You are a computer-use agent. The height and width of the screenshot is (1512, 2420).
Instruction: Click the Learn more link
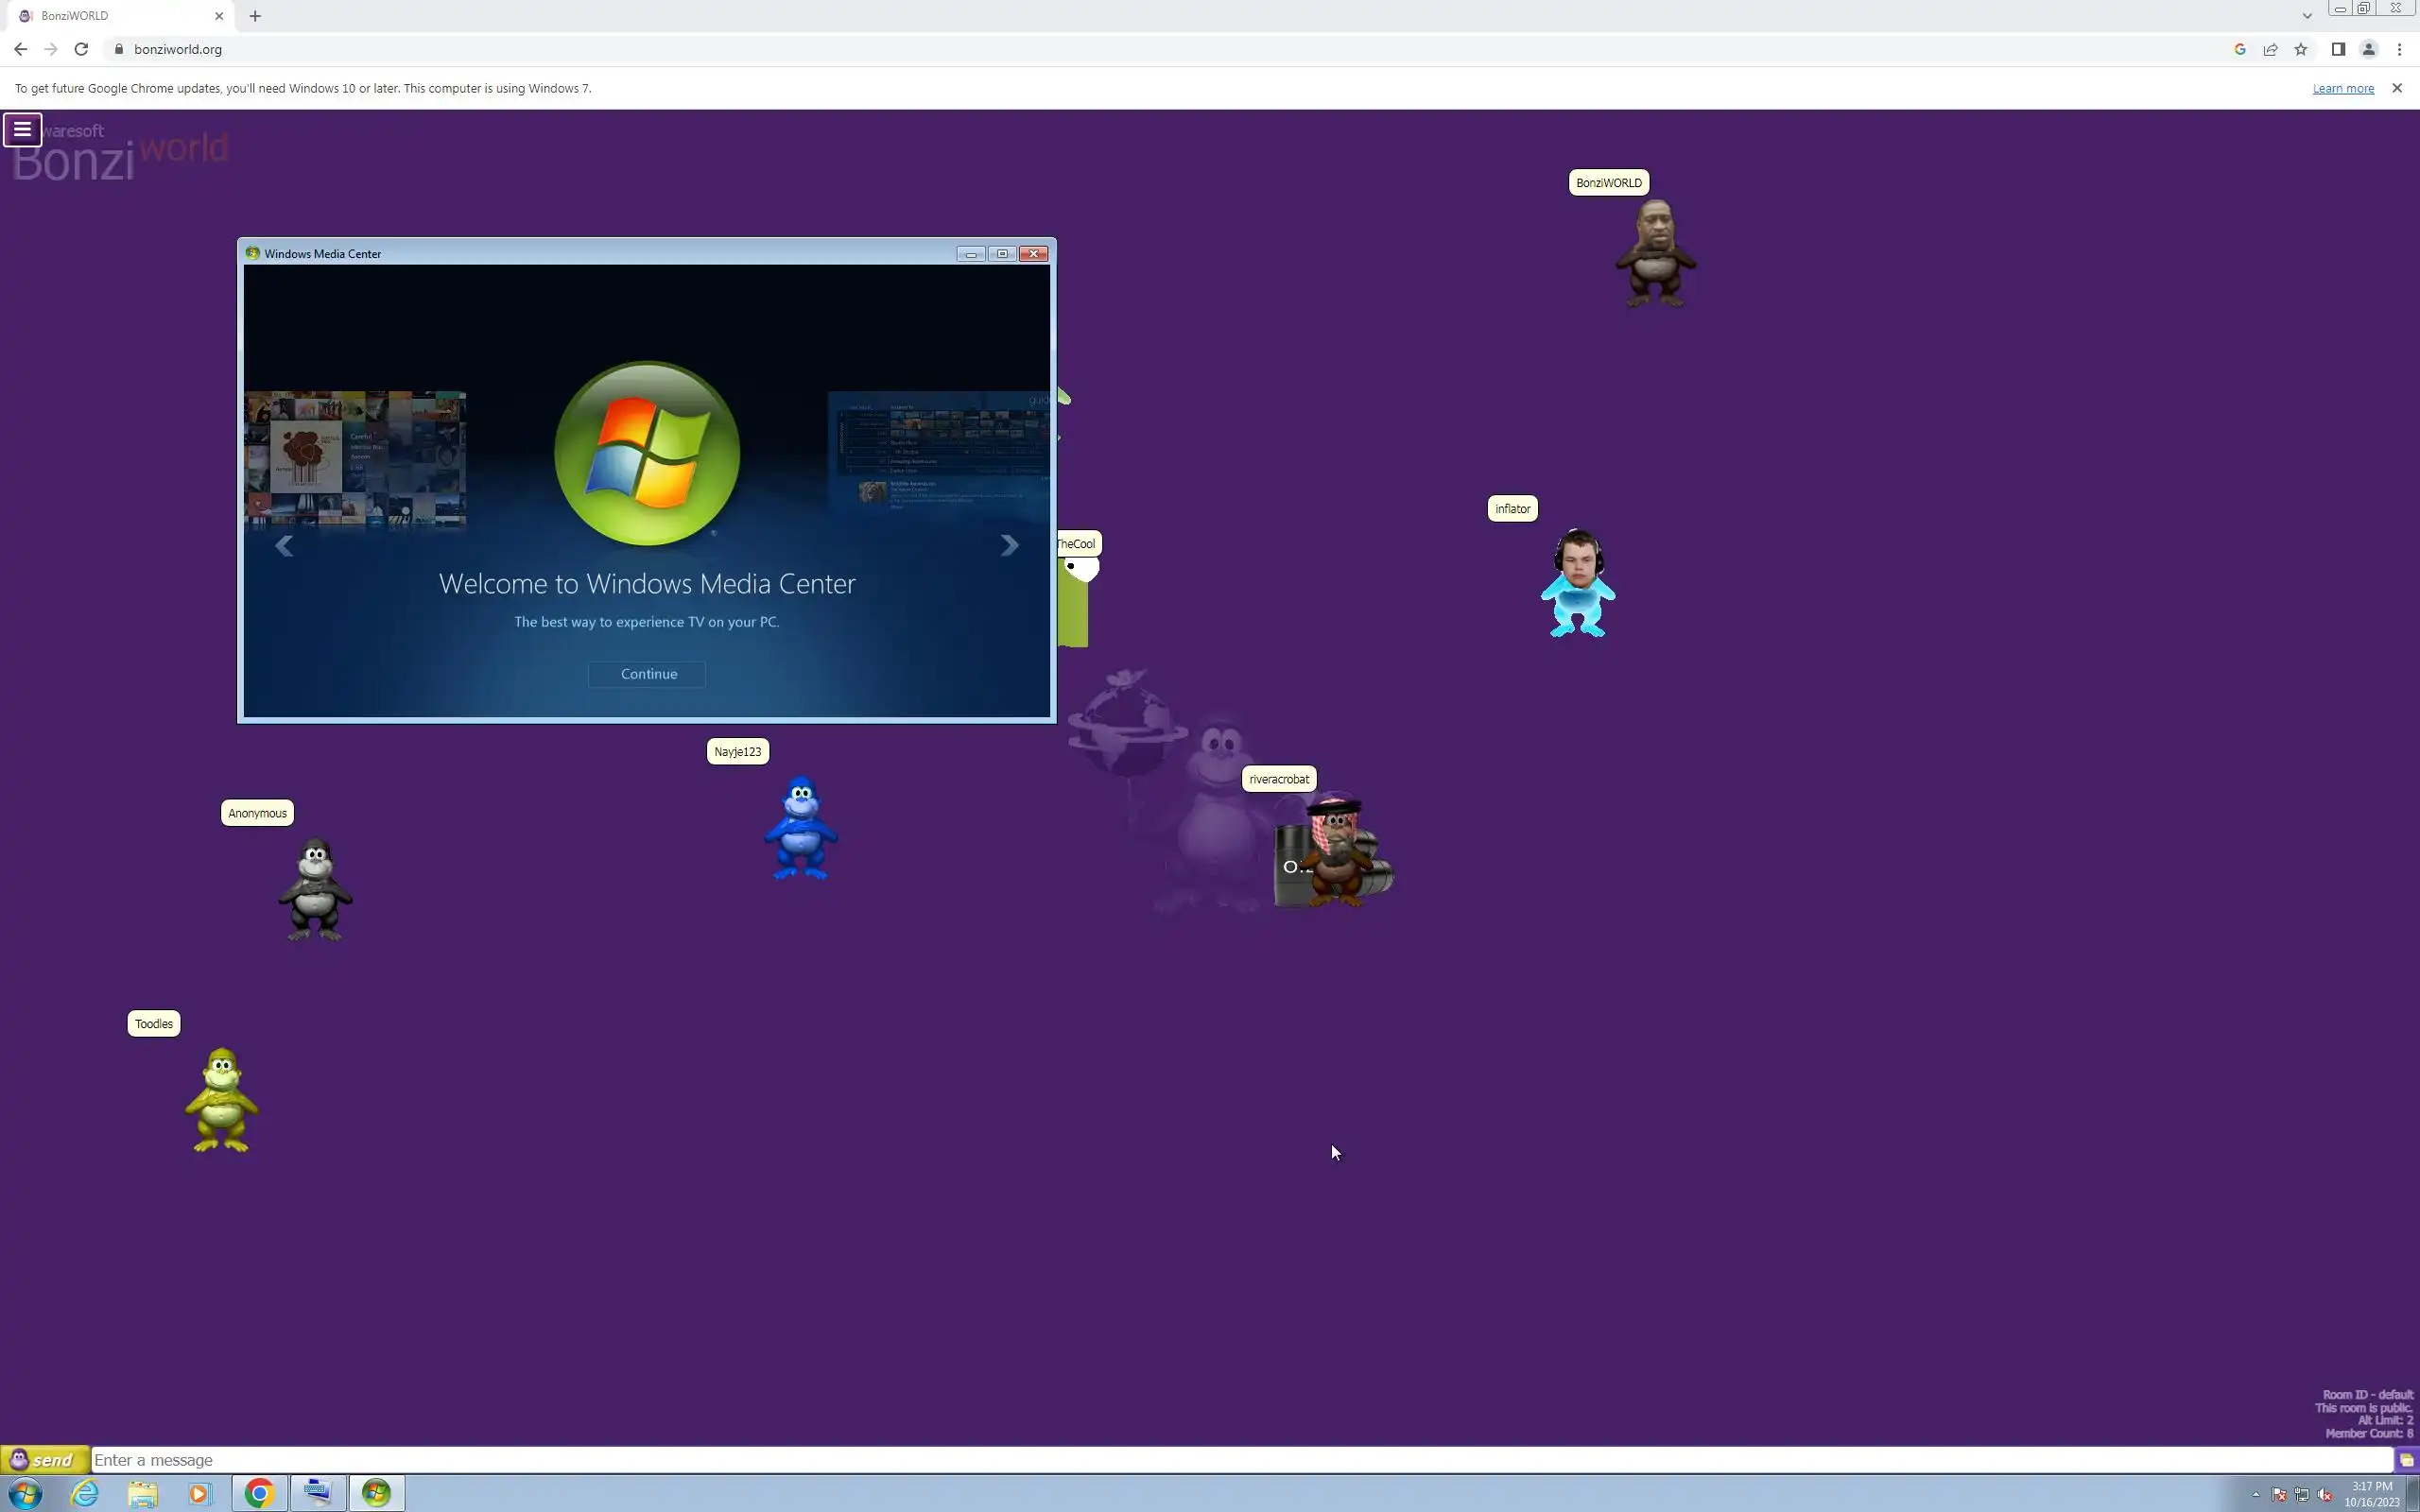(x=2342, y=88)
